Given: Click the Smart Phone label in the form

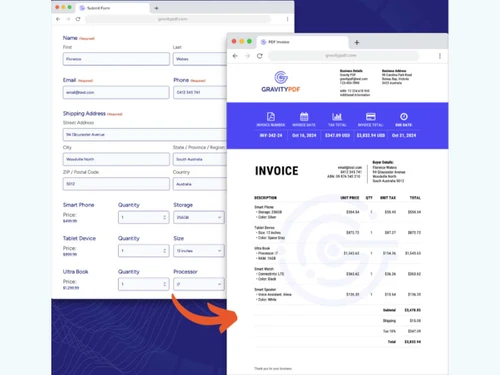Looking at the screenshot, I should (x=79, y=205).
